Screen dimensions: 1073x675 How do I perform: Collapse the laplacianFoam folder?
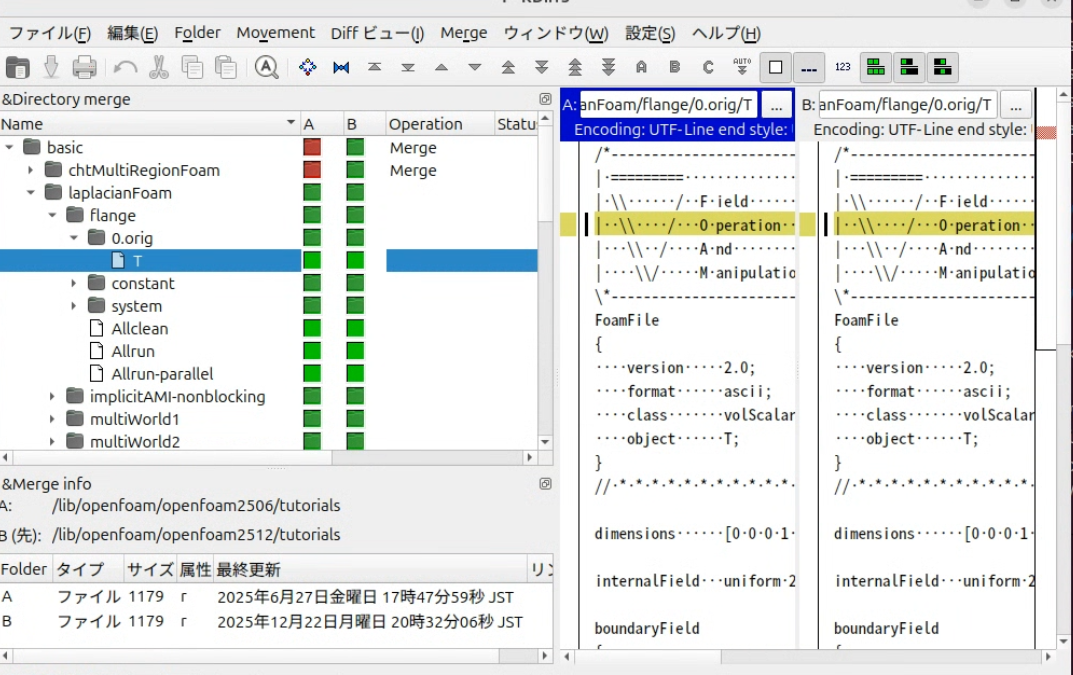click(x=31, y=193)
